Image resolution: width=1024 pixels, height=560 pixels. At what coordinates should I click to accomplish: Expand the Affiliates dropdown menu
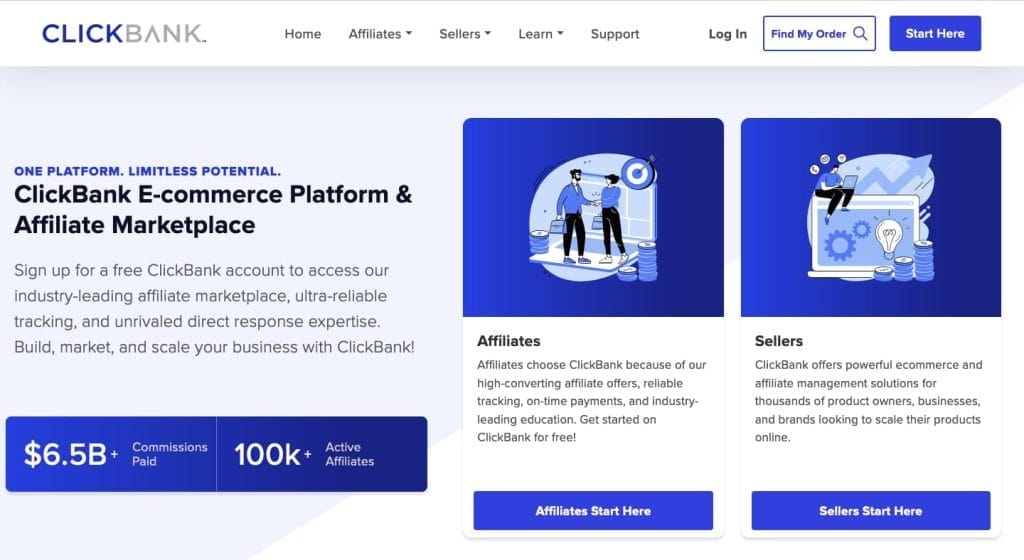380,34
